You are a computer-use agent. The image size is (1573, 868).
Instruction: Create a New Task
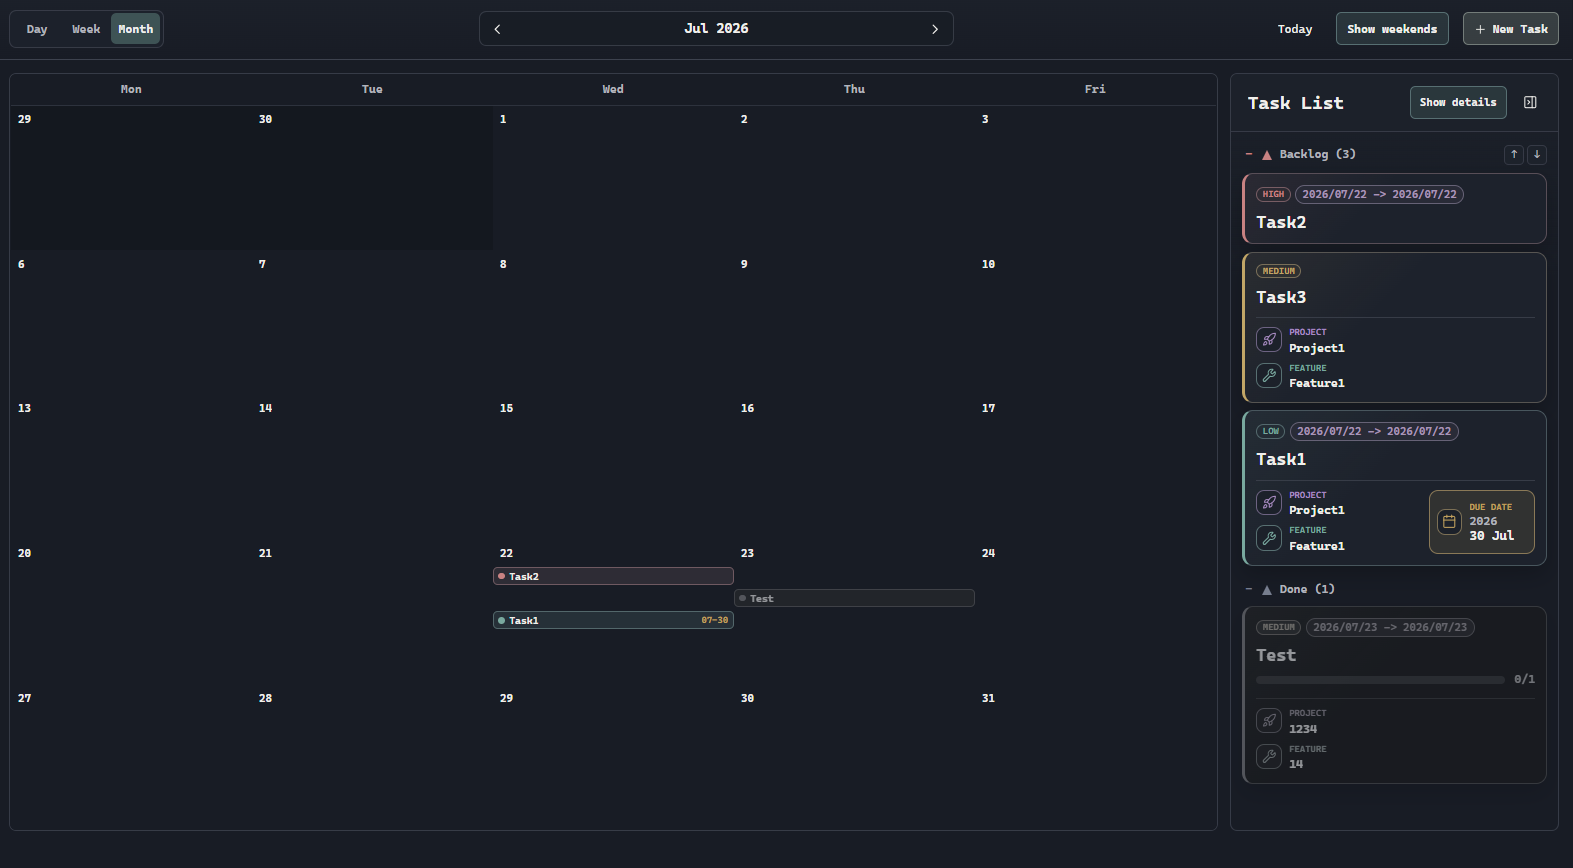(x=1511, y=29)
